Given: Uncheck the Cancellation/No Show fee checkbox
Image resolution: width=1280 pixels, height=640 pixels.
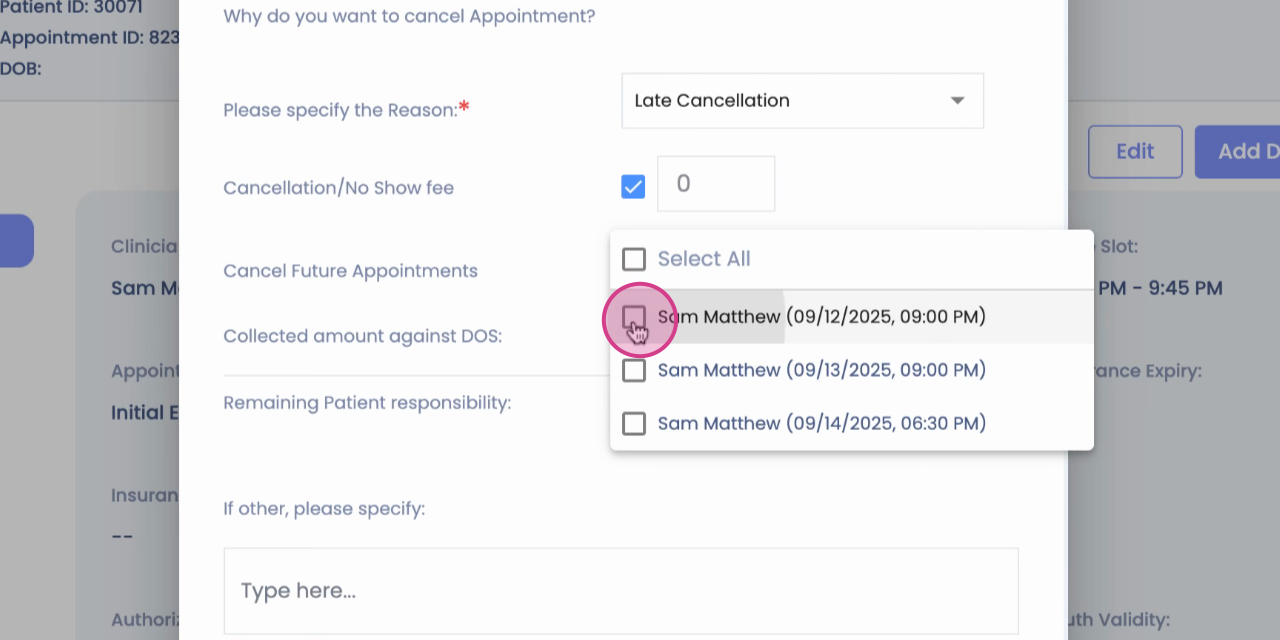Looking at the screenshot, I should 633,186.
